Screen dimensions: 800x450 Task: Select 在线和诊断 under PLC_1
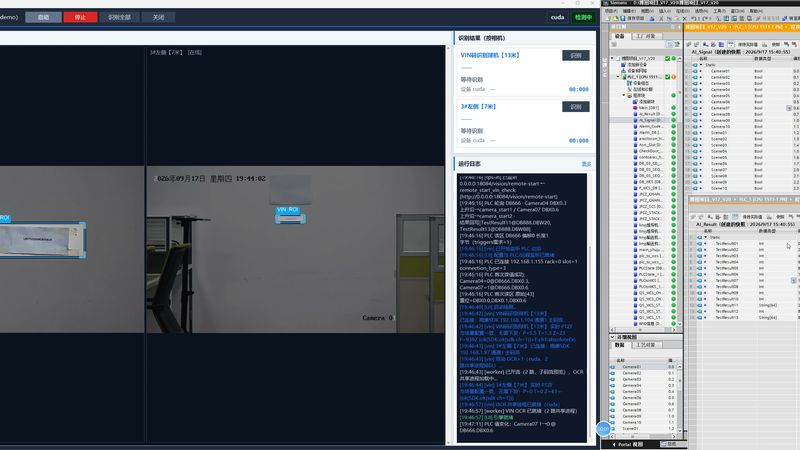coord(642,89)
